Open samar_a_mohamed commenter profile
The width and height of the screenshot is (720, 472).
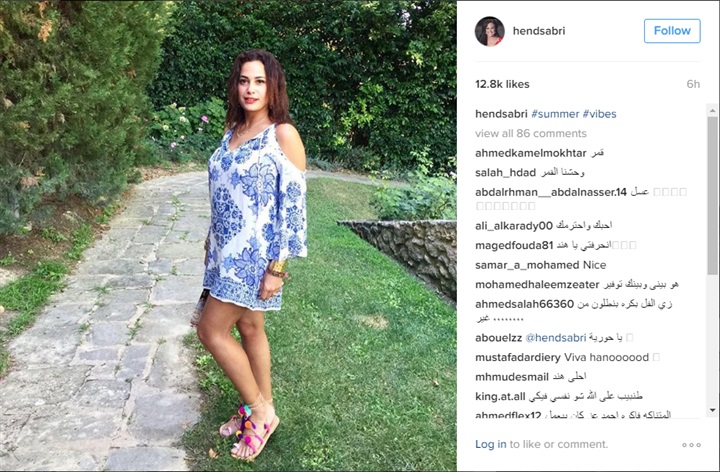[527, 265]
